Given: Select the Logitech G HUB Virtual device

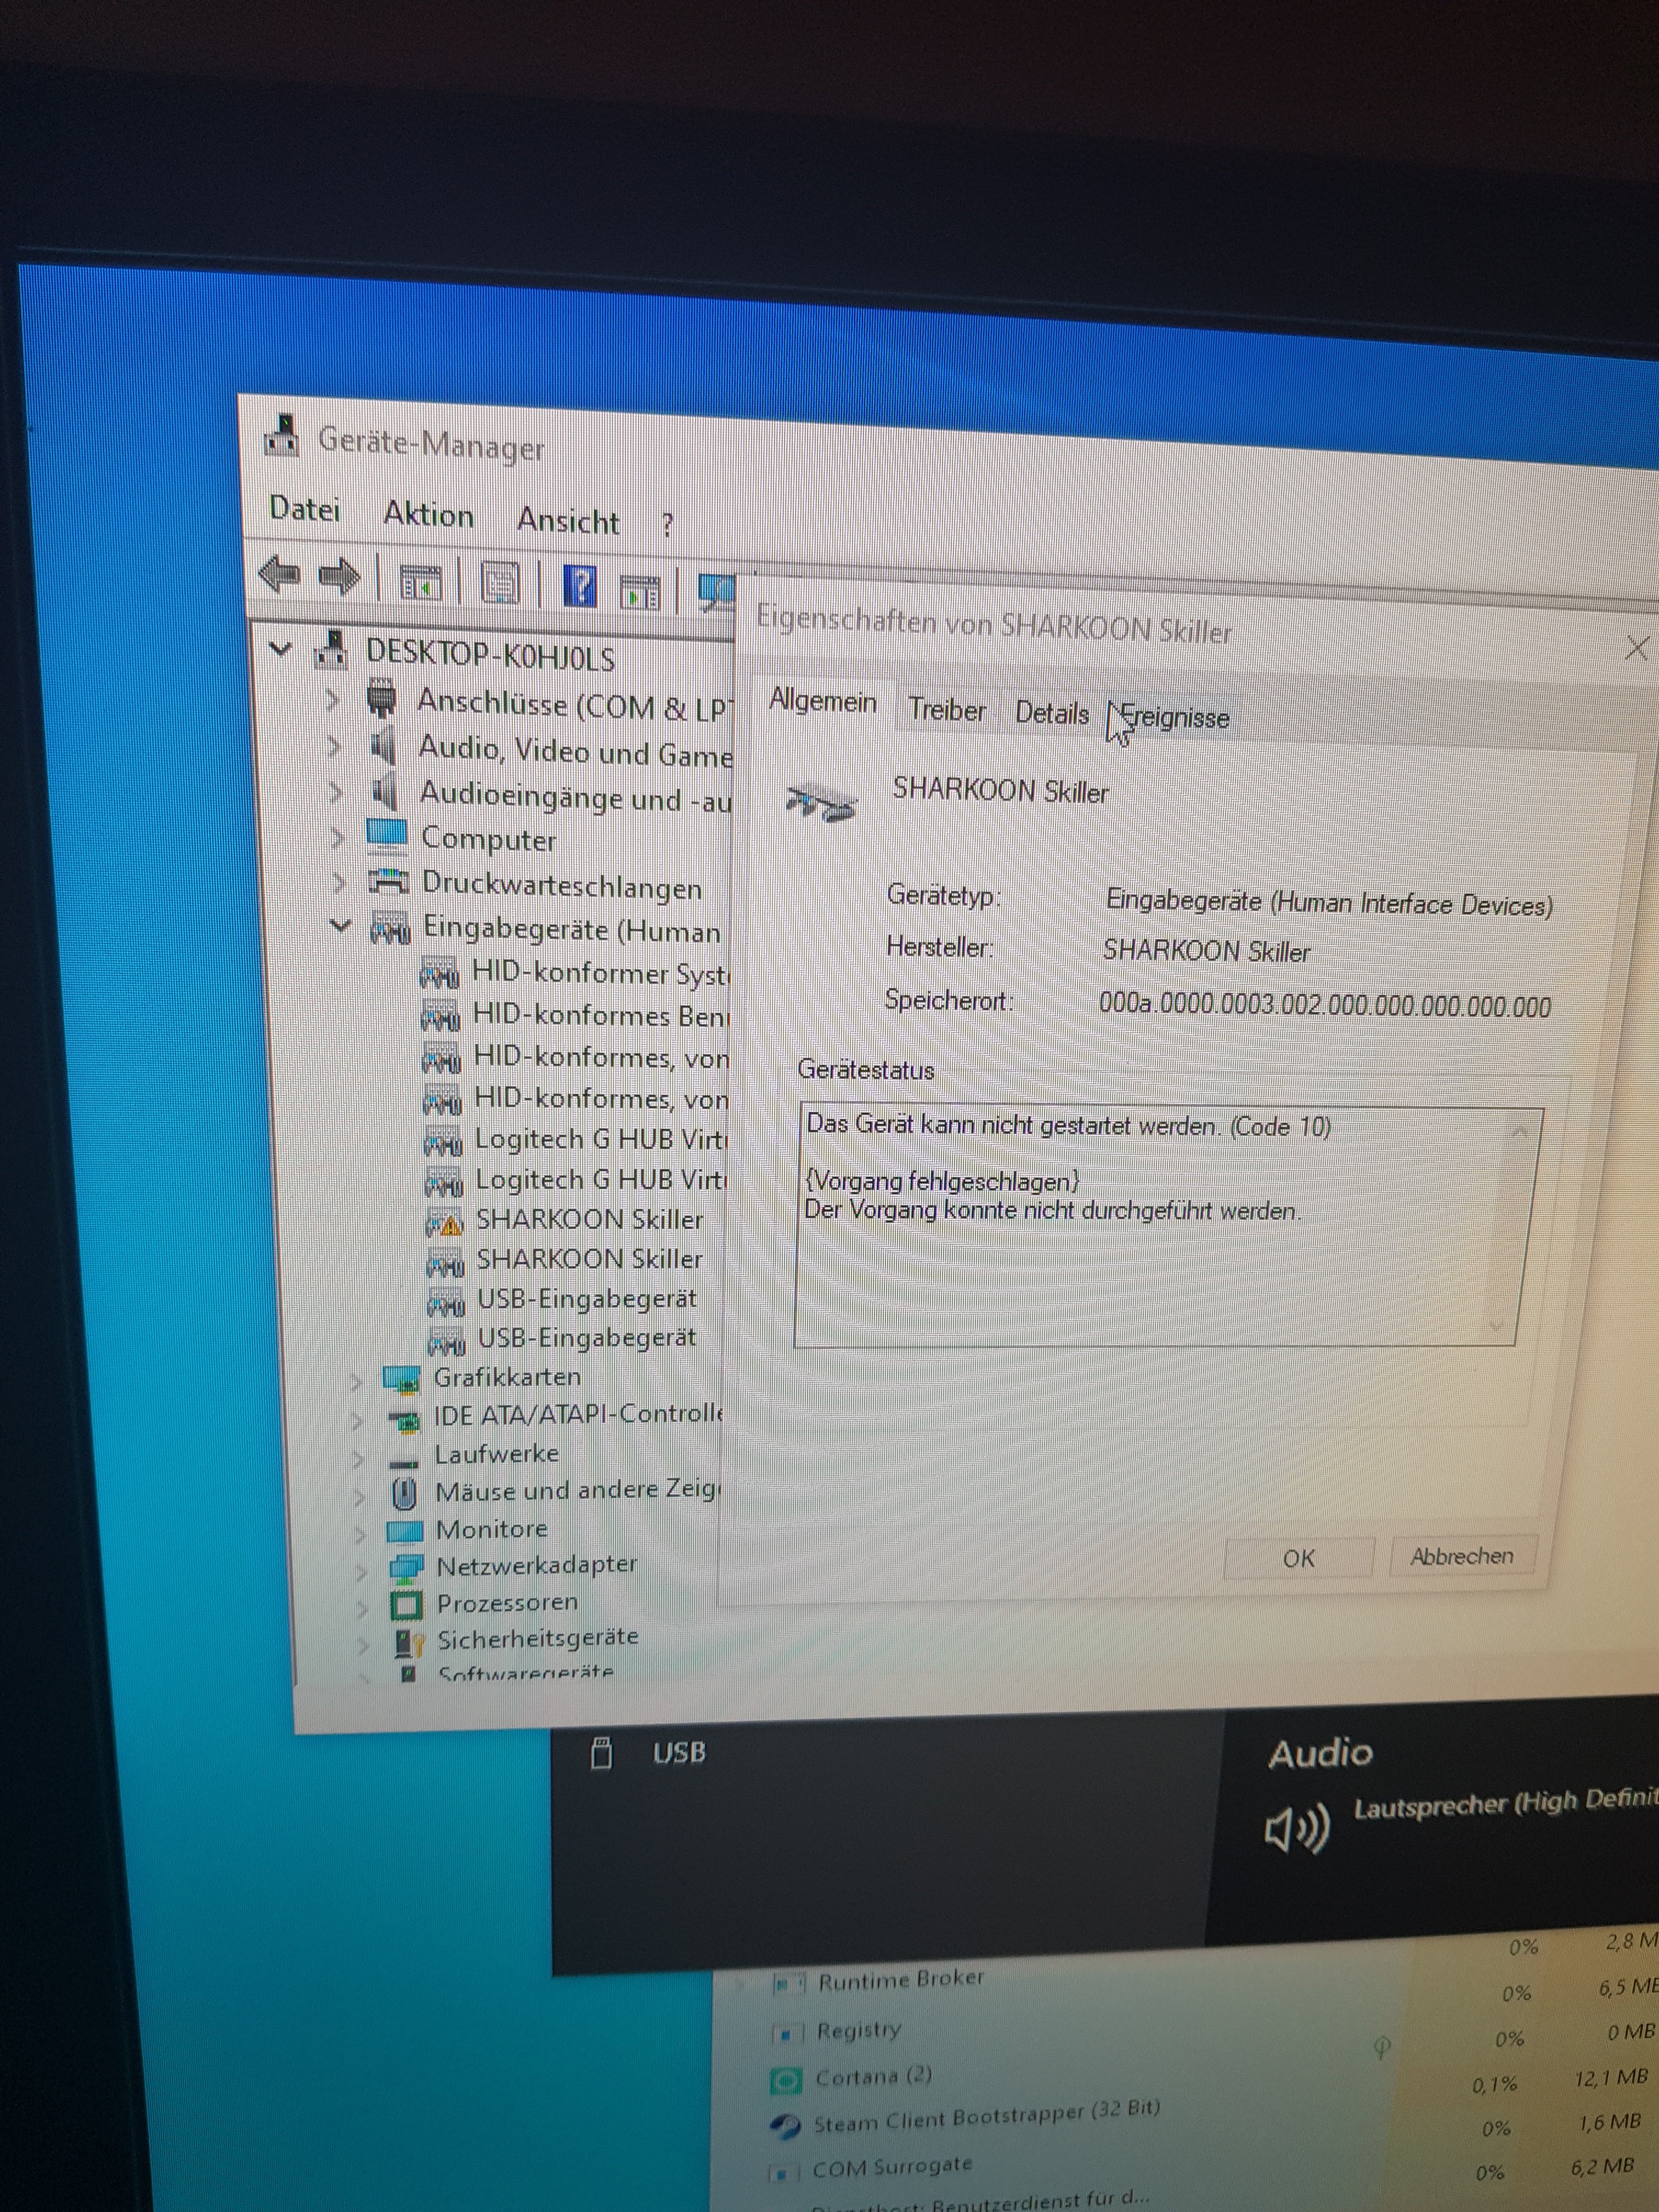Looking at the screenshot, I should 599,1139.
